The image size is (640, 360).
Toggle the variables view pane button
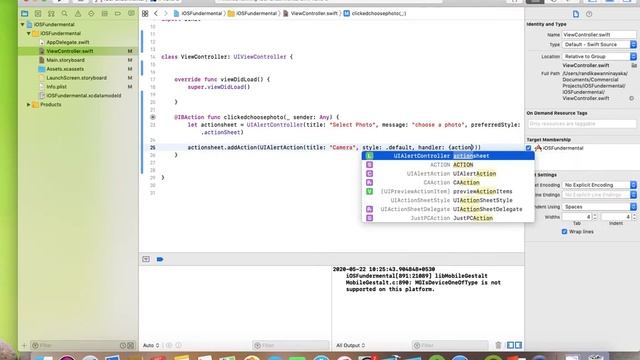point(510,345)
